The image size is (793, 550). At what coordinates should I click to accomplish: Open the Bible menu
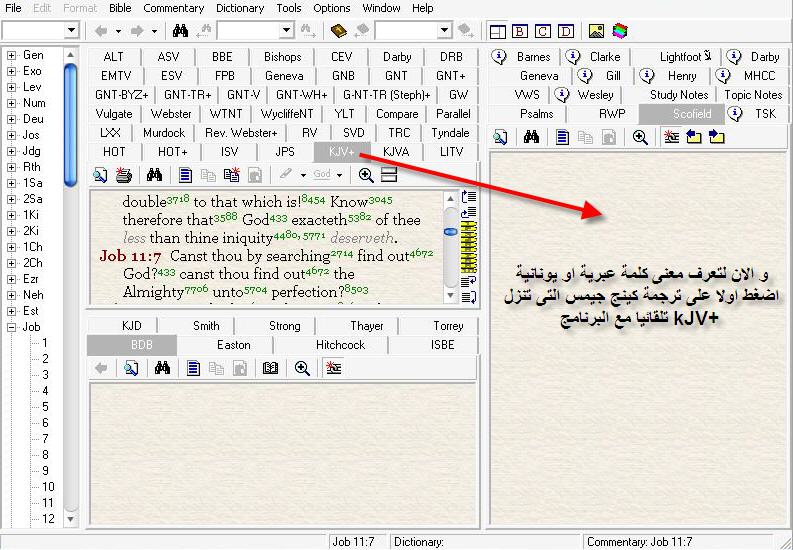pos(120,8)
